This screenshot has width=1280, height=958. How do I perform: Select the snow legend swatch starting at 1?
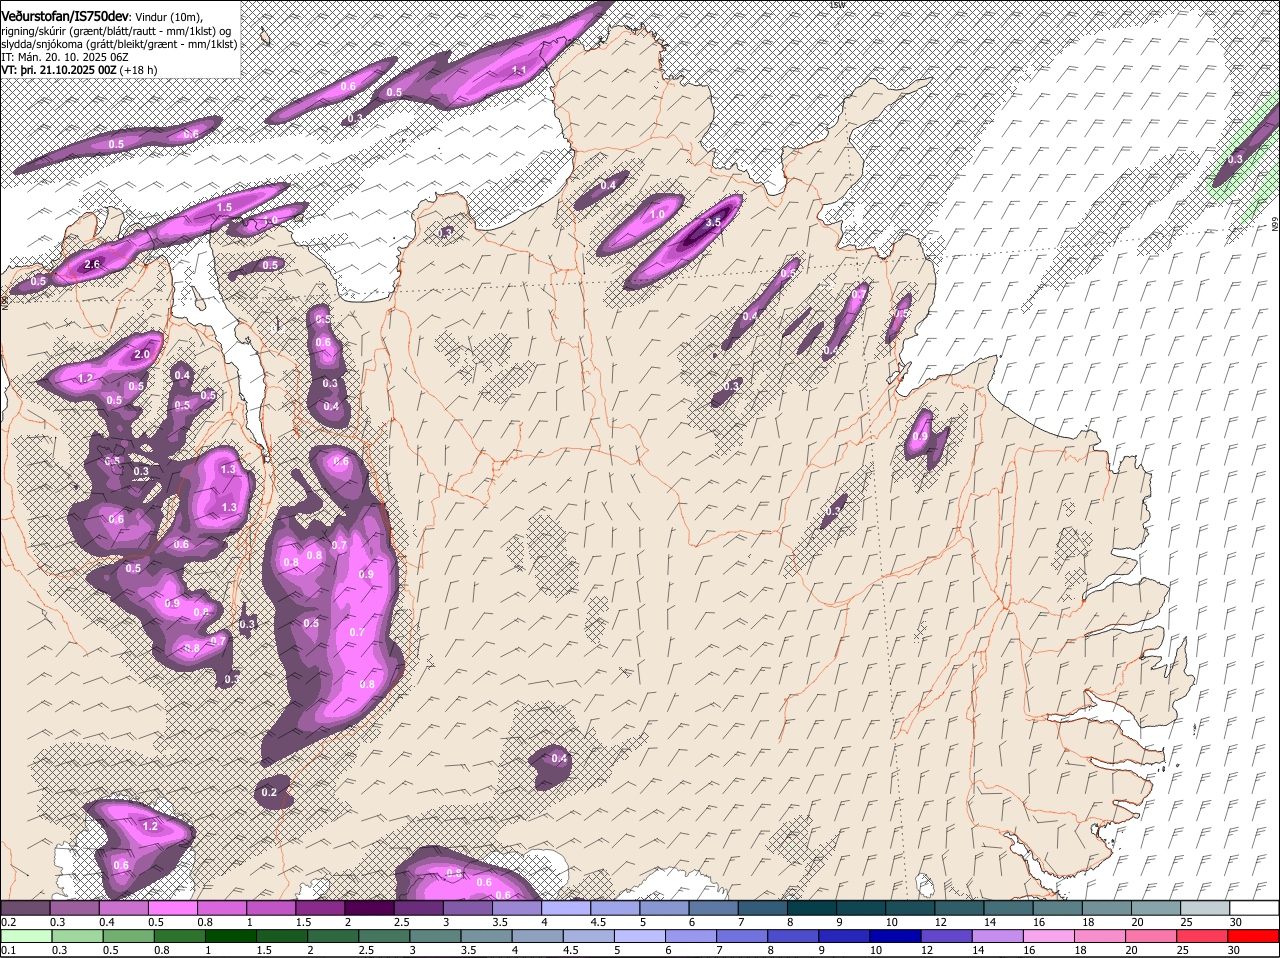coord(270,908)
